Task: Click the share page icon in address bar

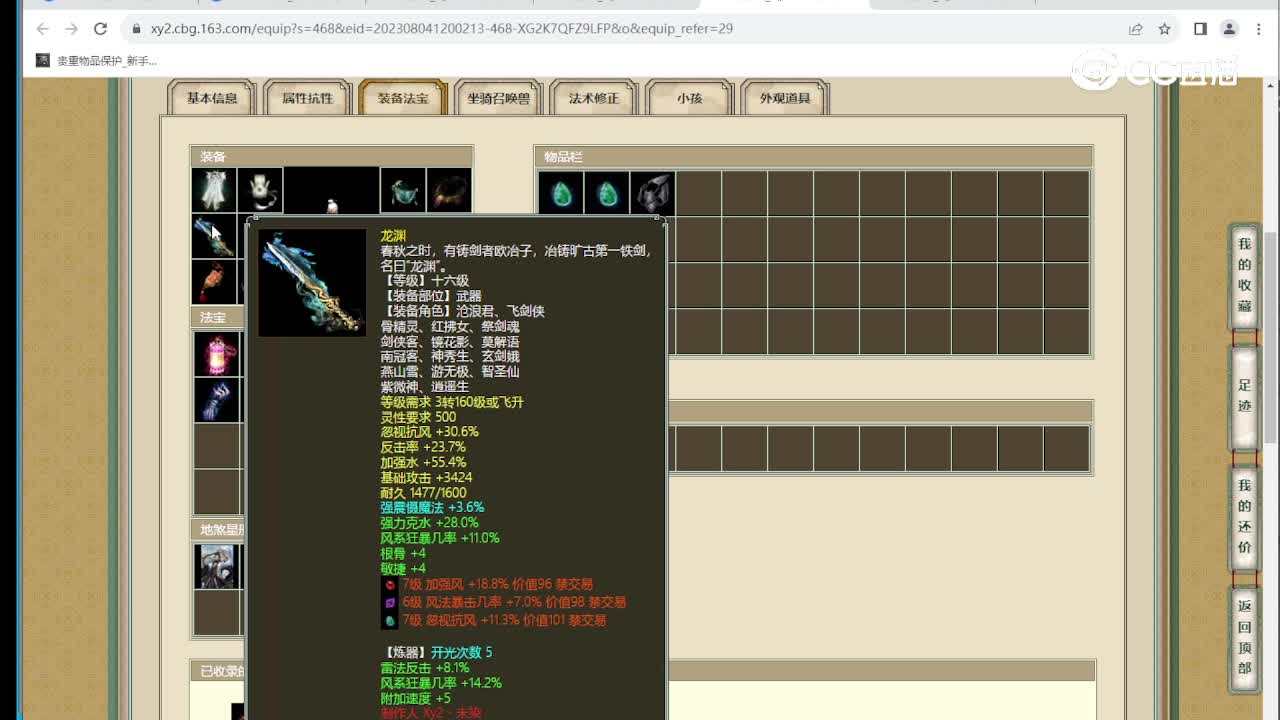Action: tap(1136, 29)
